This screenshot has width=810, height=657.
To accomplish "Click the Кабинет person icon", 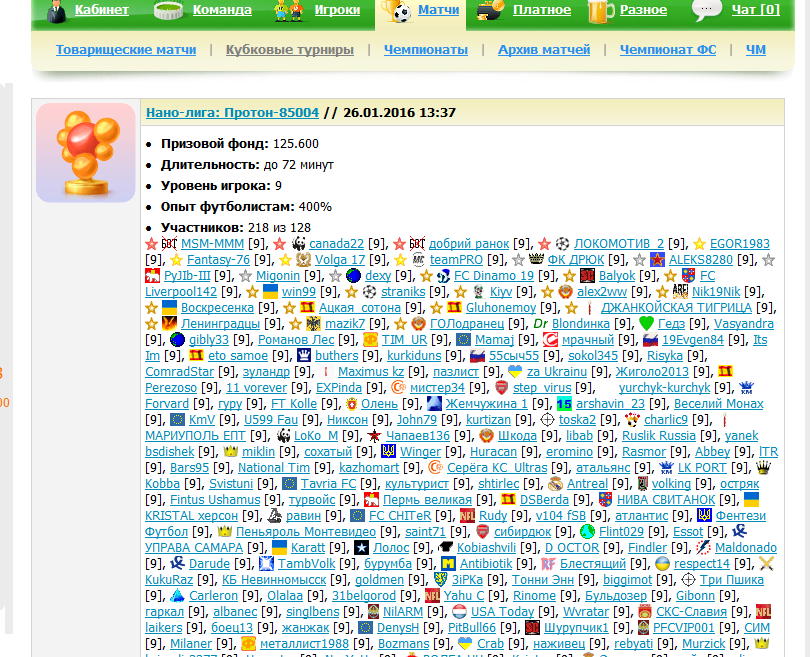I will [56, 11].
